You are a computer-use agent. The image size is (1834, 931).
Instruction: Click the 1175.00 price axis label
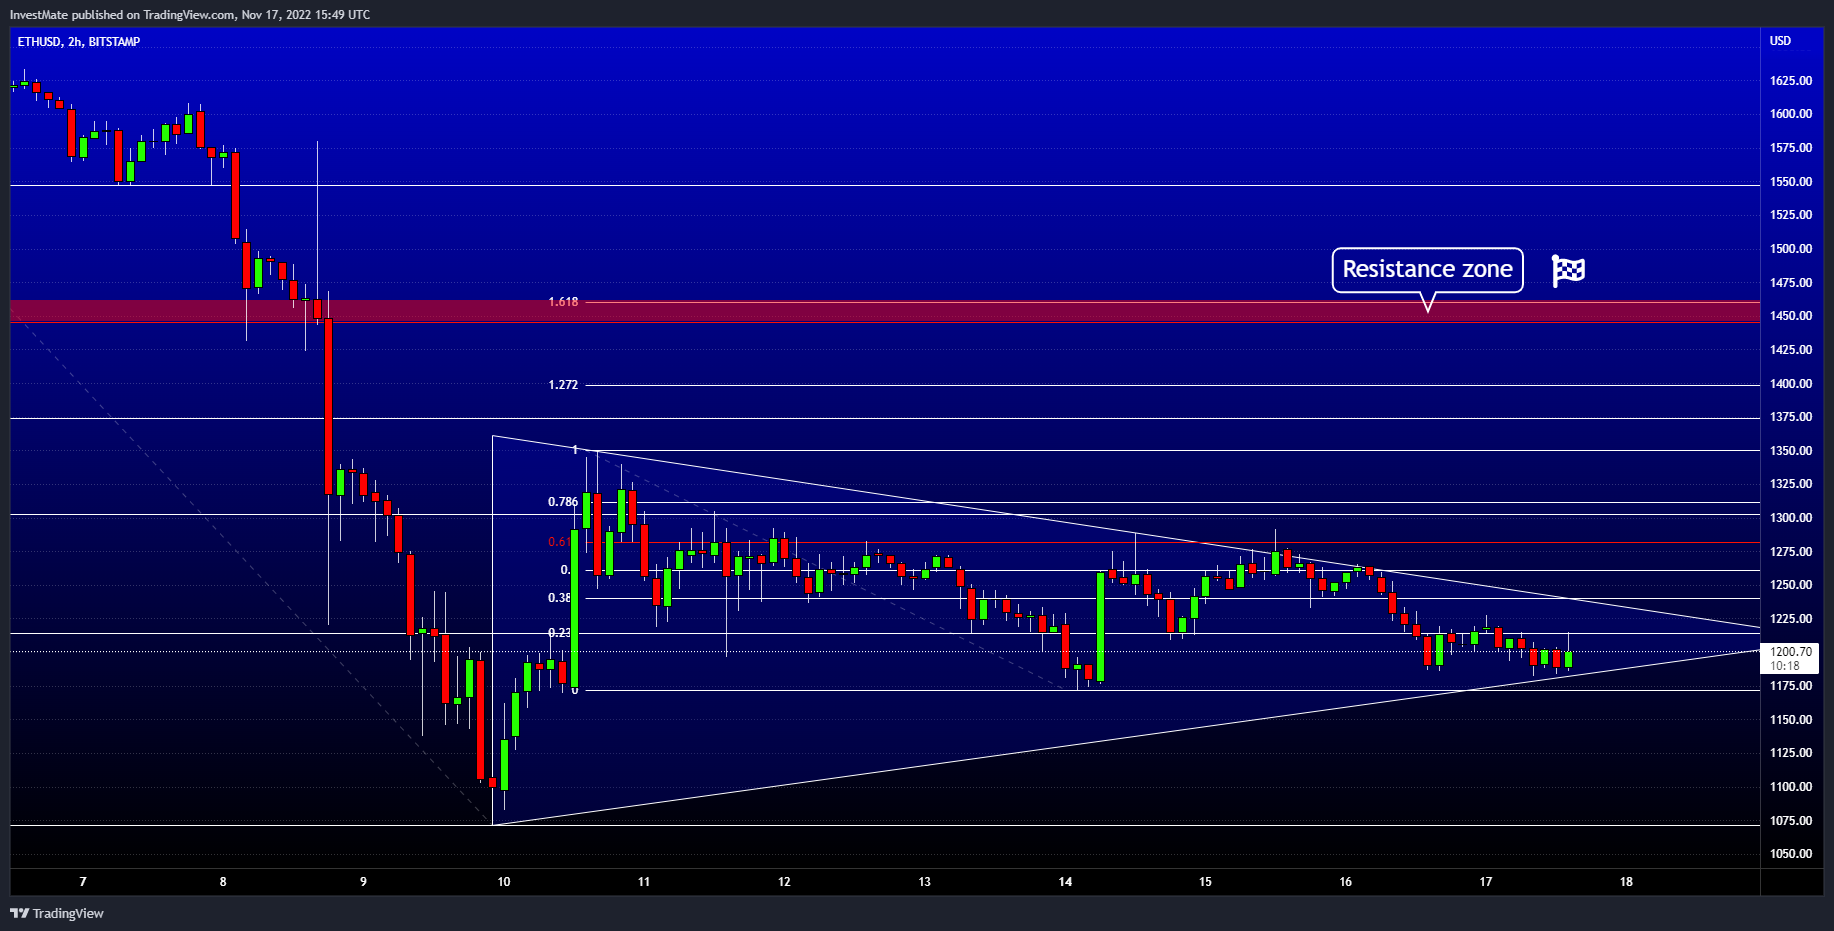click(1790, 686)
